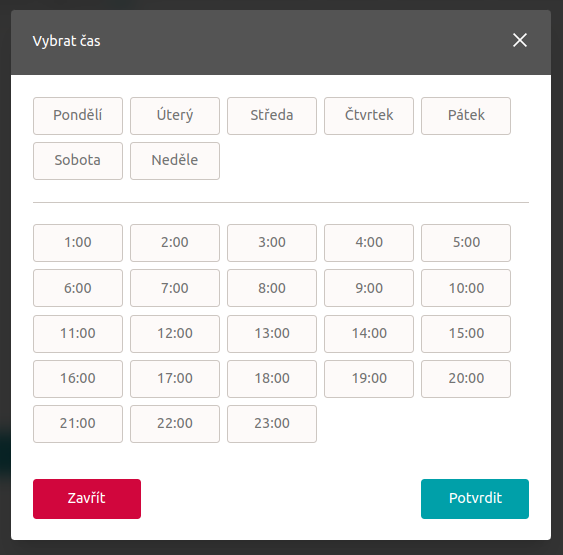
Task: Pick the Čtvrtek day option
Action: pyautogui.click(x=369, y=116)
